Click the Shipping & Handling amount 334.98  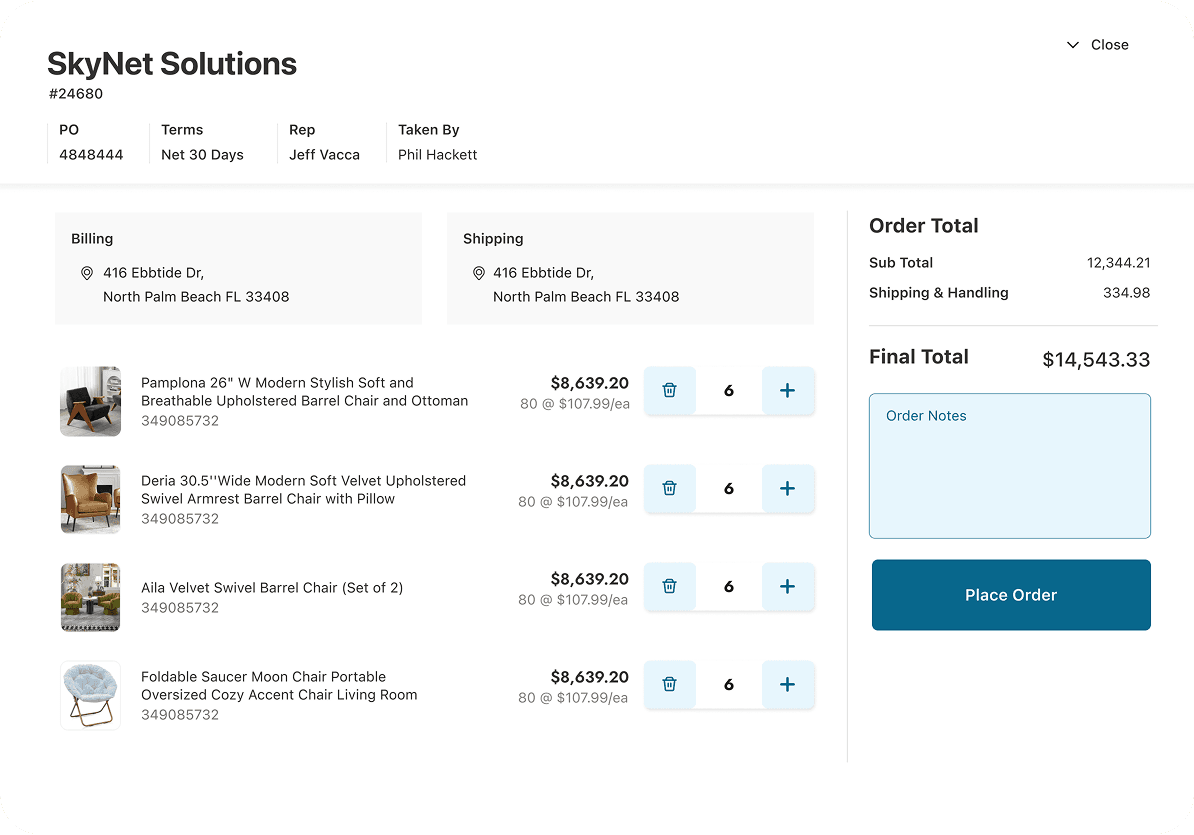coord(1126,293)
